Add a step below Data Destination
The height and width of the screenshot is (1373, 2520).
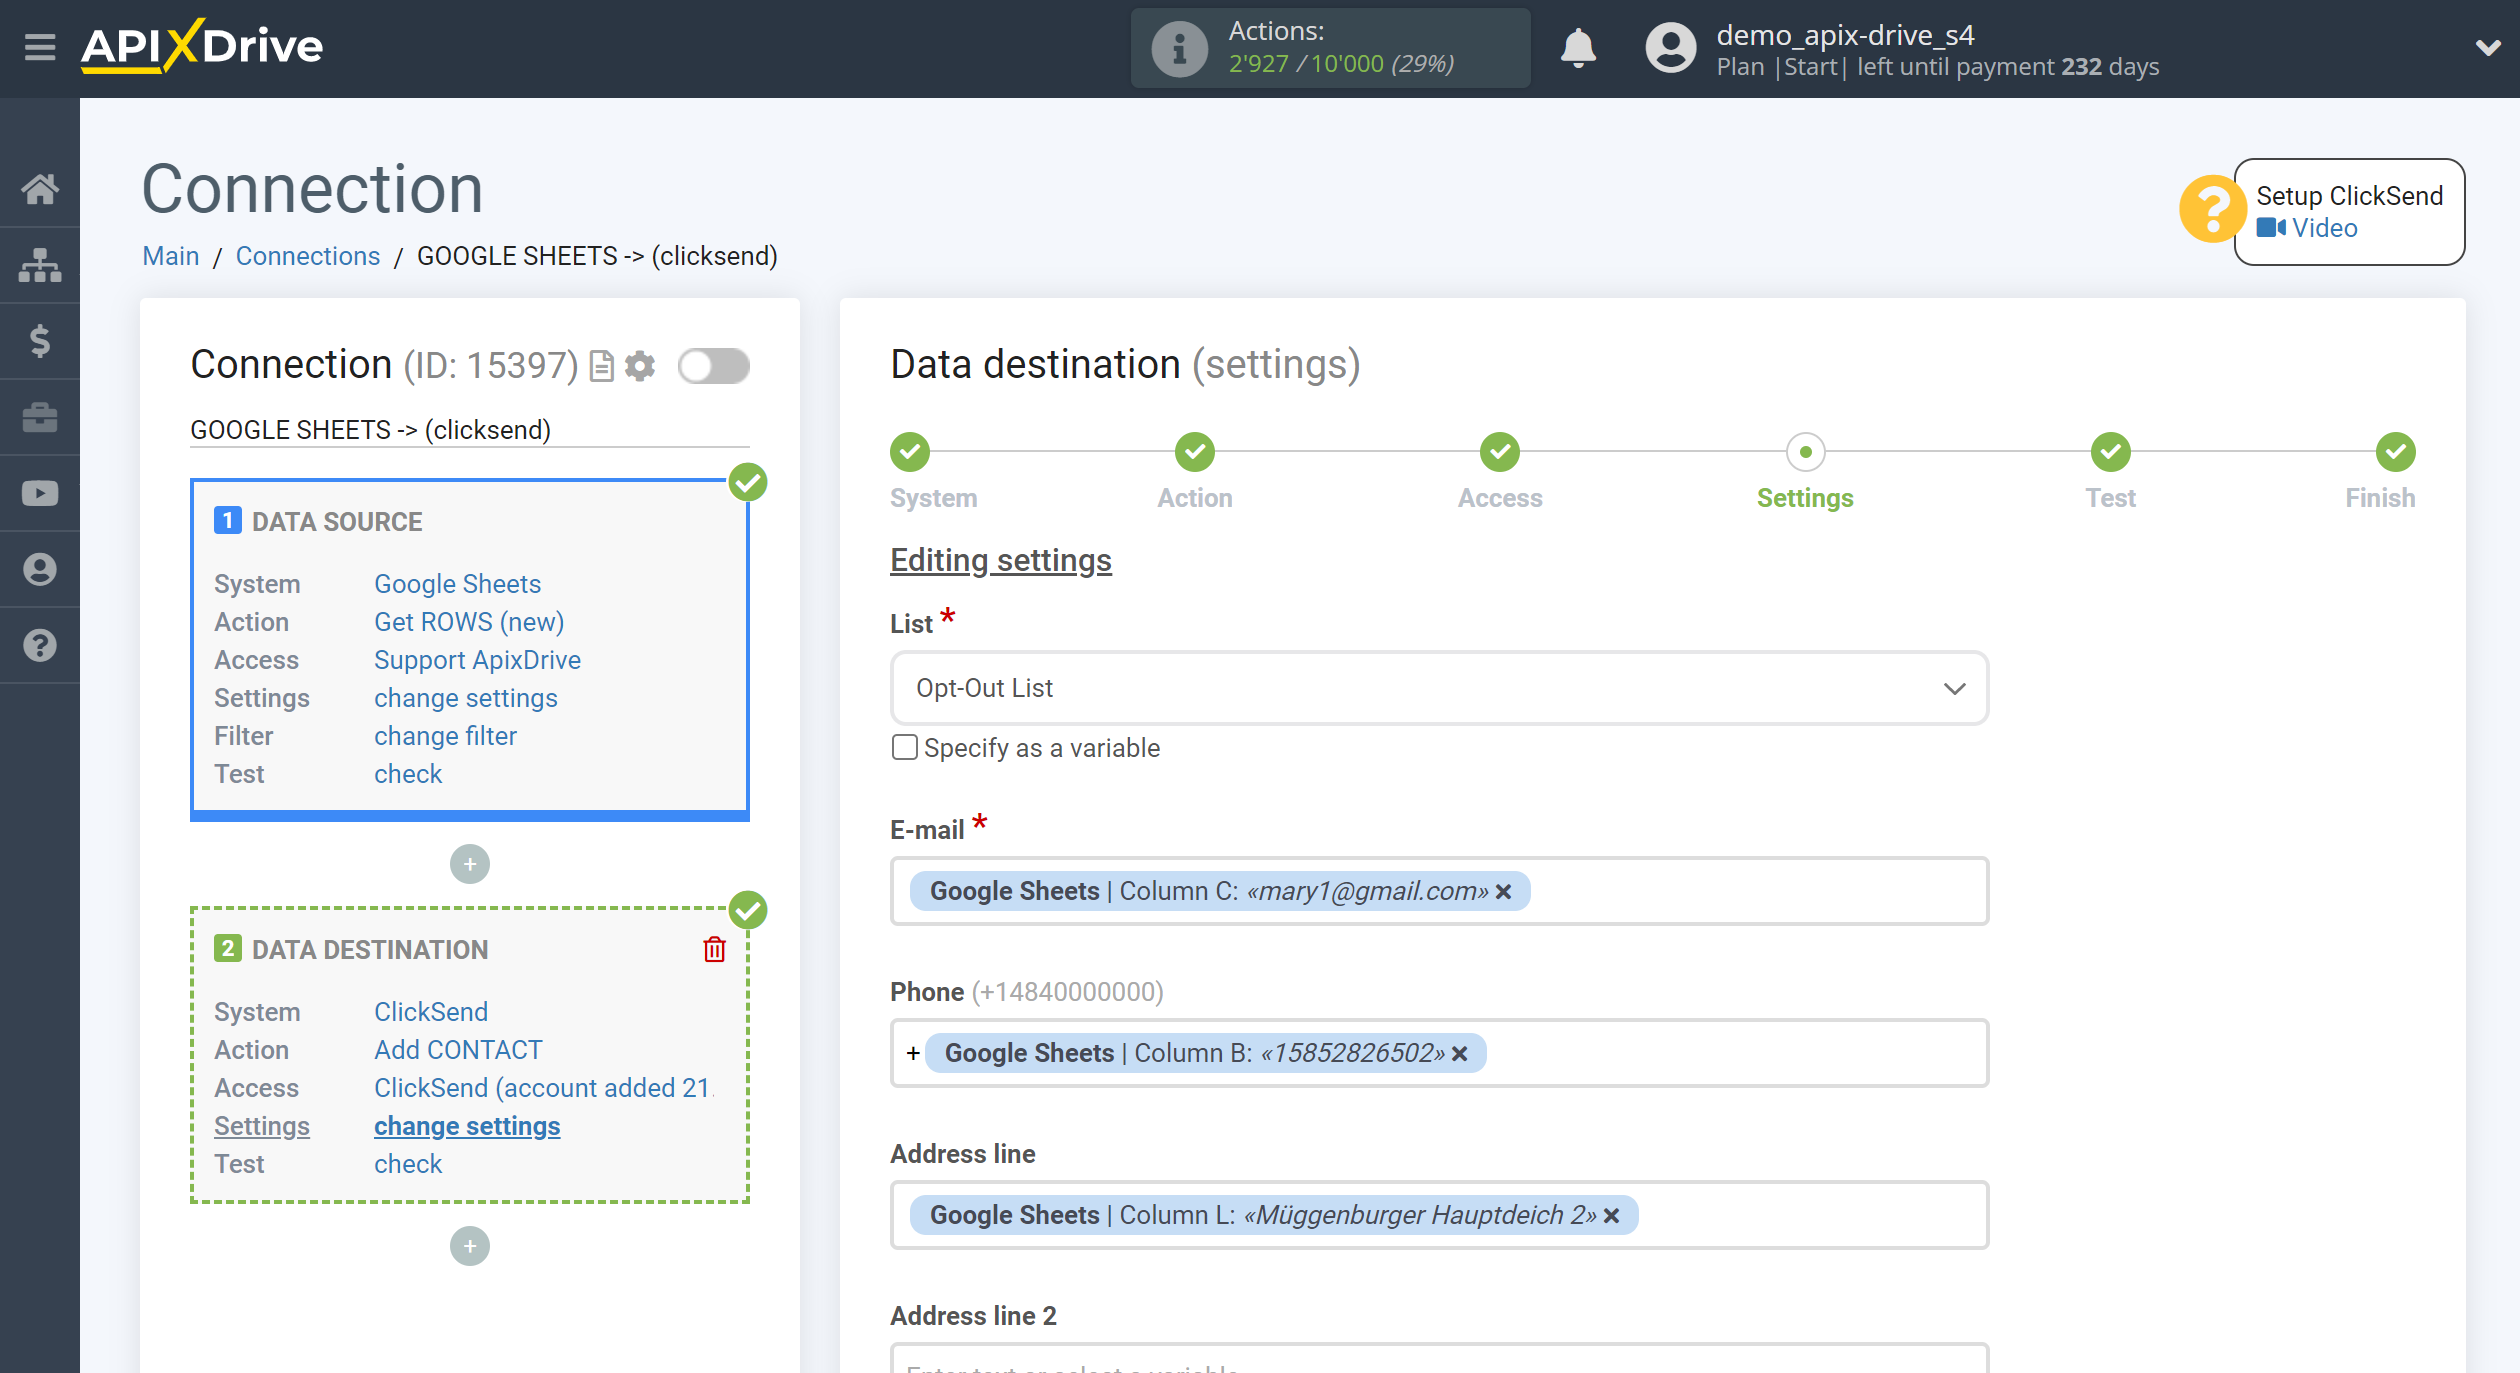[470, 1246]
